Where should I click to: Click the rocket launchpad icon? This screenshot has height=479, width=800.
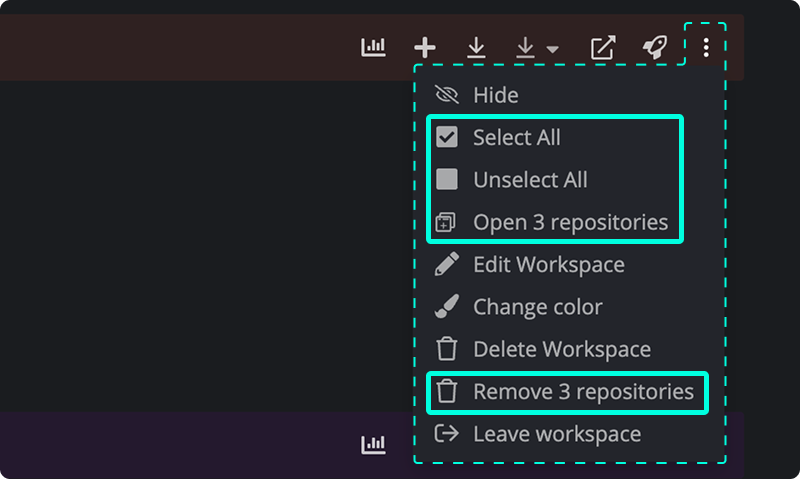point(655,47)
